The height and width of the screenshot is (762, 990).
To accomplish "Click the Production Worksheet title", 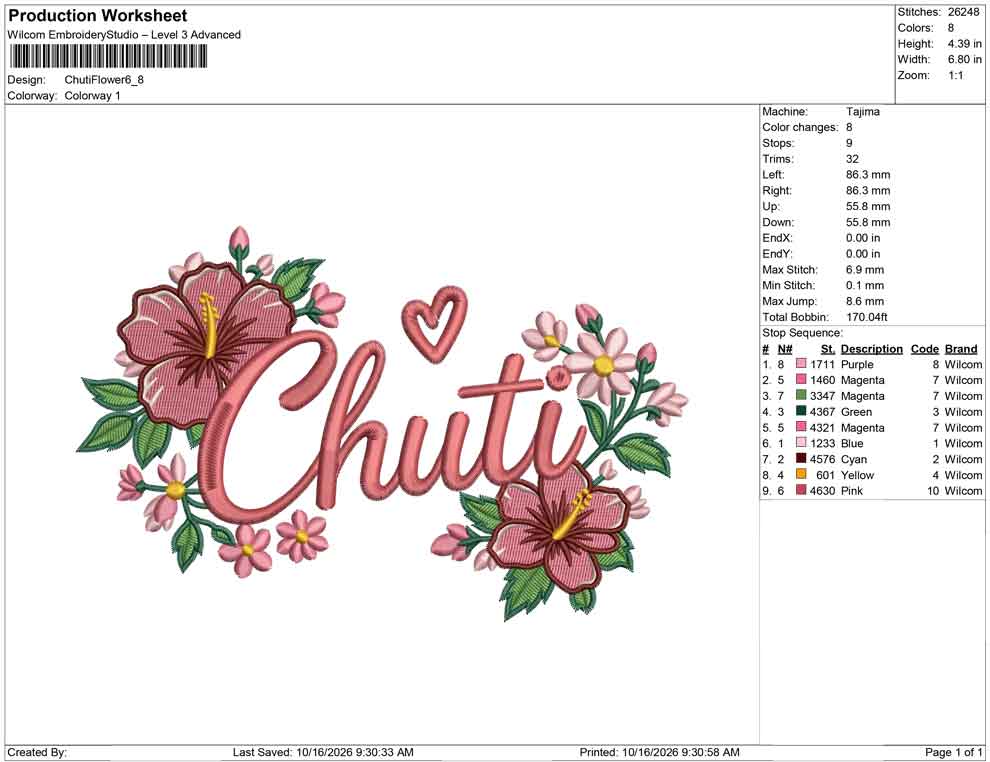I will point(97,16).
